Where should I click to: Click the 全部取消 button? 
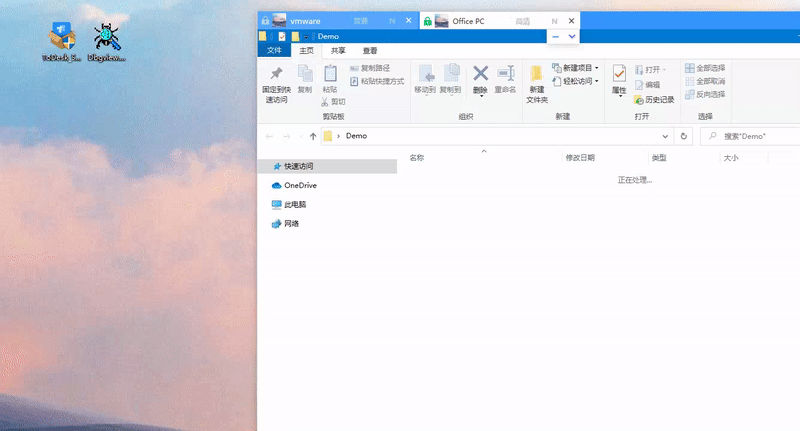coord(705,81)
